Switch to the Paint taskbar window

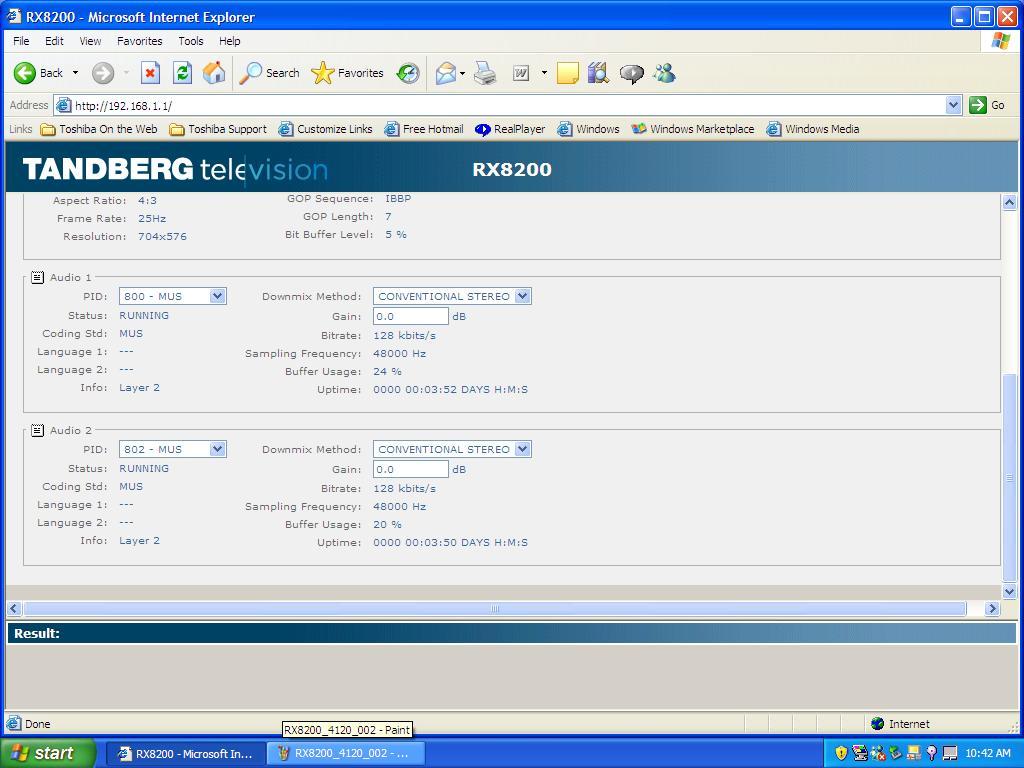345,753
